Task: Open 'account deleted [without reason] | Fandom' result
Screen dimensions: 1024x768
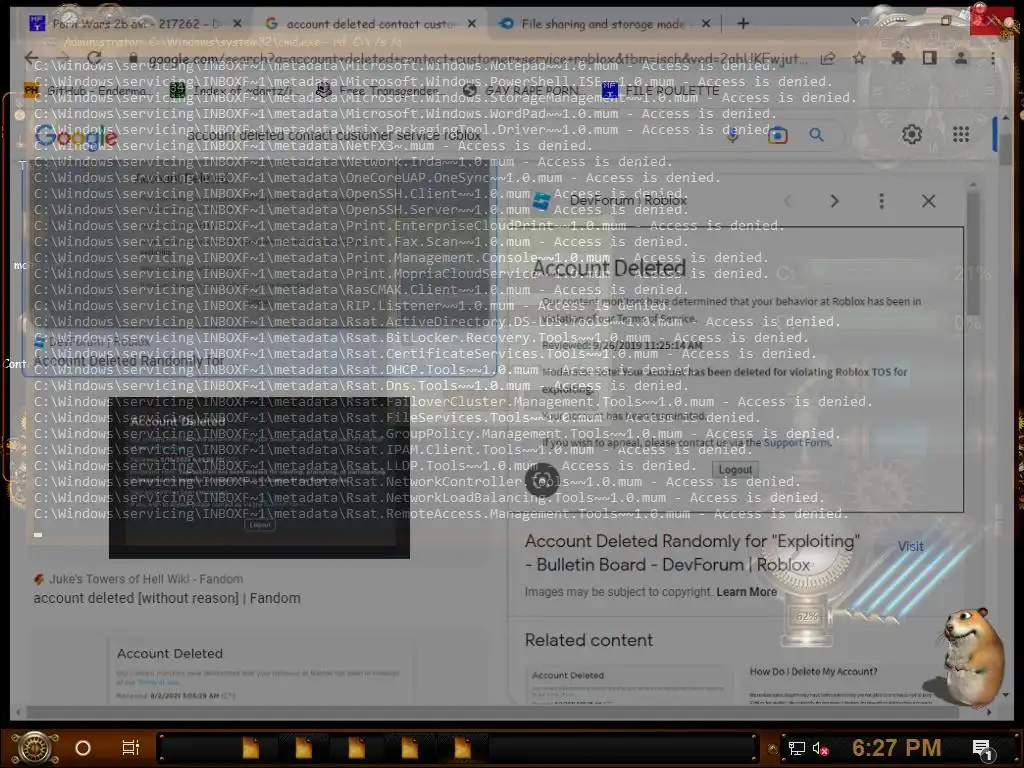Action: (167, 598)
